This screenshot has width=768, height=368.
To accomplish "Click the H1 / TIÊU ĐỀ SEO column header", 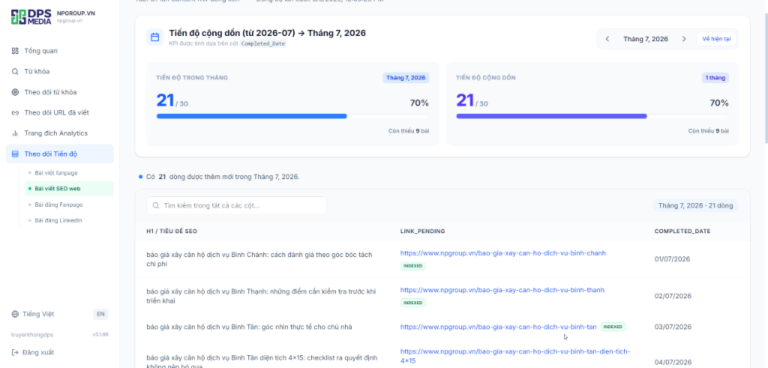I will tap(172, 231).
